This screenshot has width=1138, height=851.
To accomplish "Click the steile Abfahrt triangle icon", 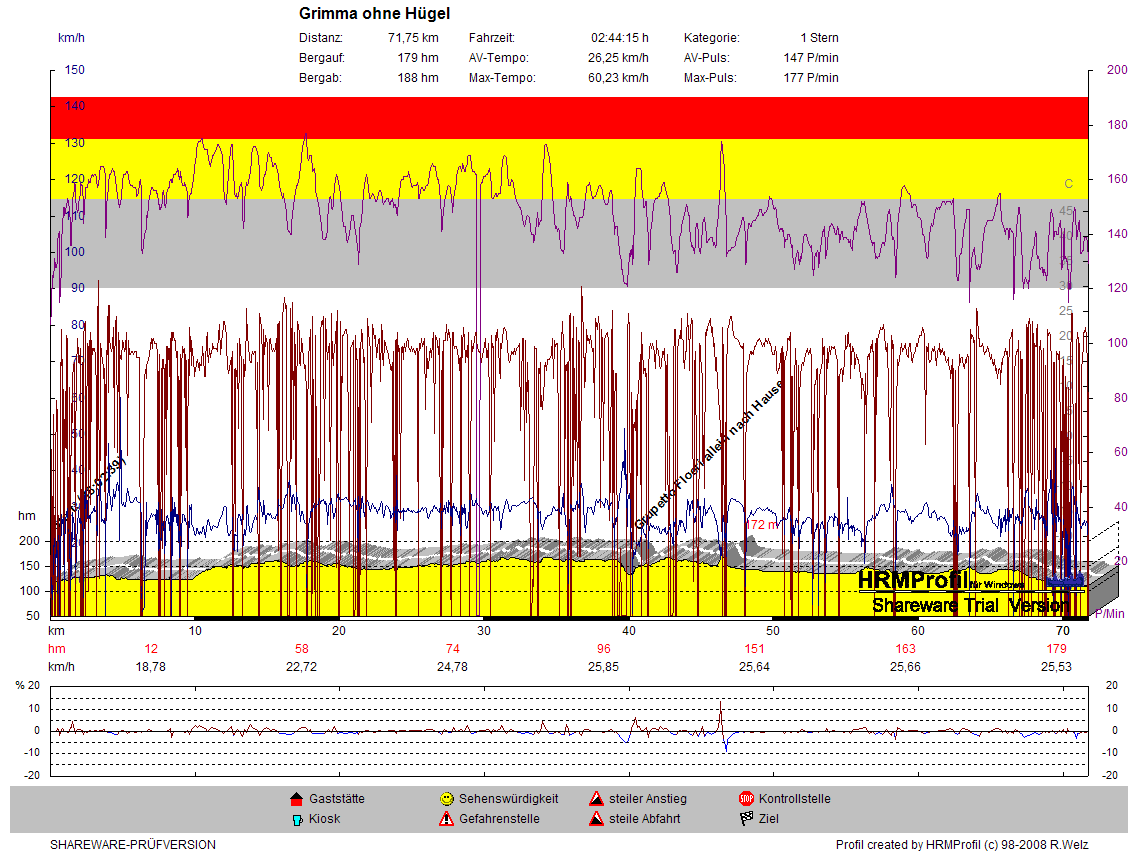I will [x=596, y=819].
